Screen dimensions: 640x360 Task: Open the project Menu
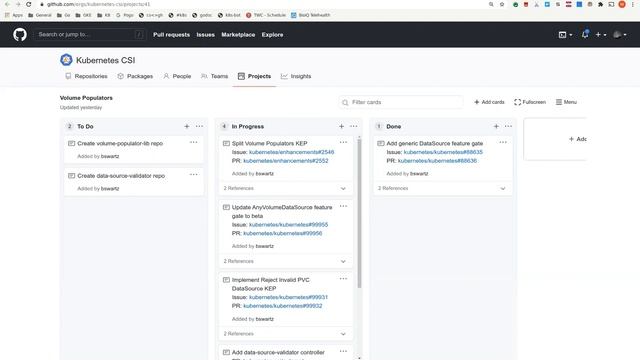(566, 102)
